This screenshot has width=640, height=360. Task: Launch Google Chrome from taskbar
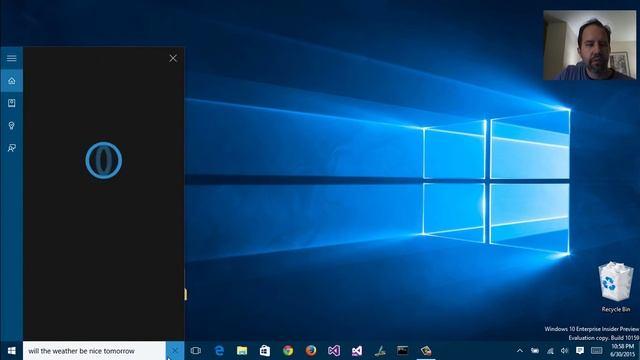(x=288, y=351)
